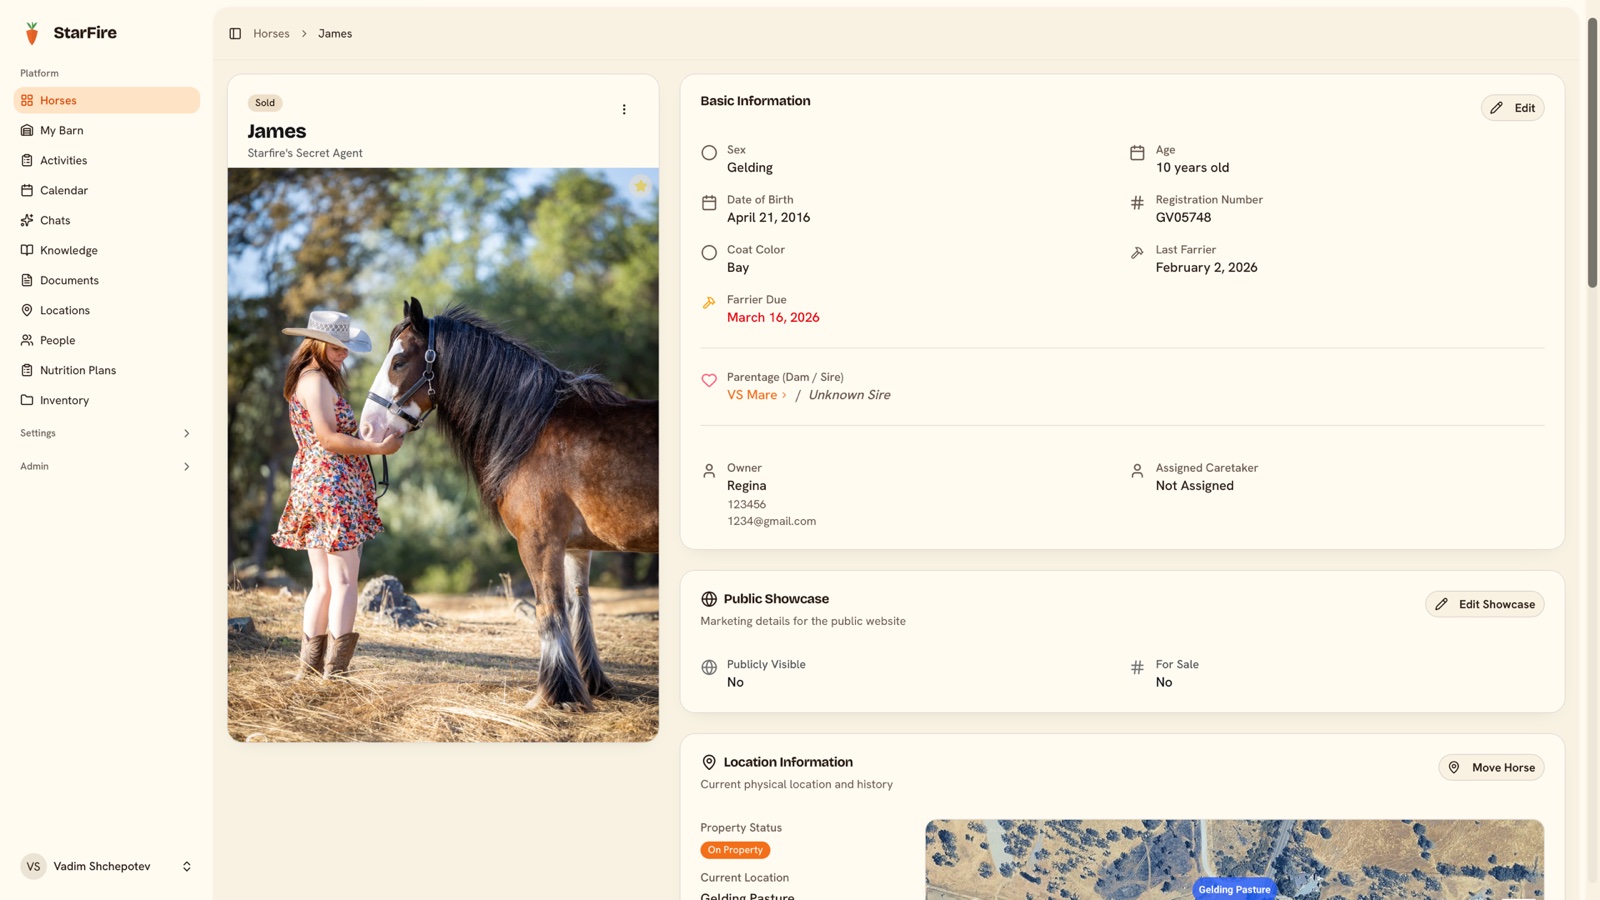The width and height of the screenshot is (1600, 900).
Task: Click the Gelding Pasture map marker
Action: [1234, 889]
